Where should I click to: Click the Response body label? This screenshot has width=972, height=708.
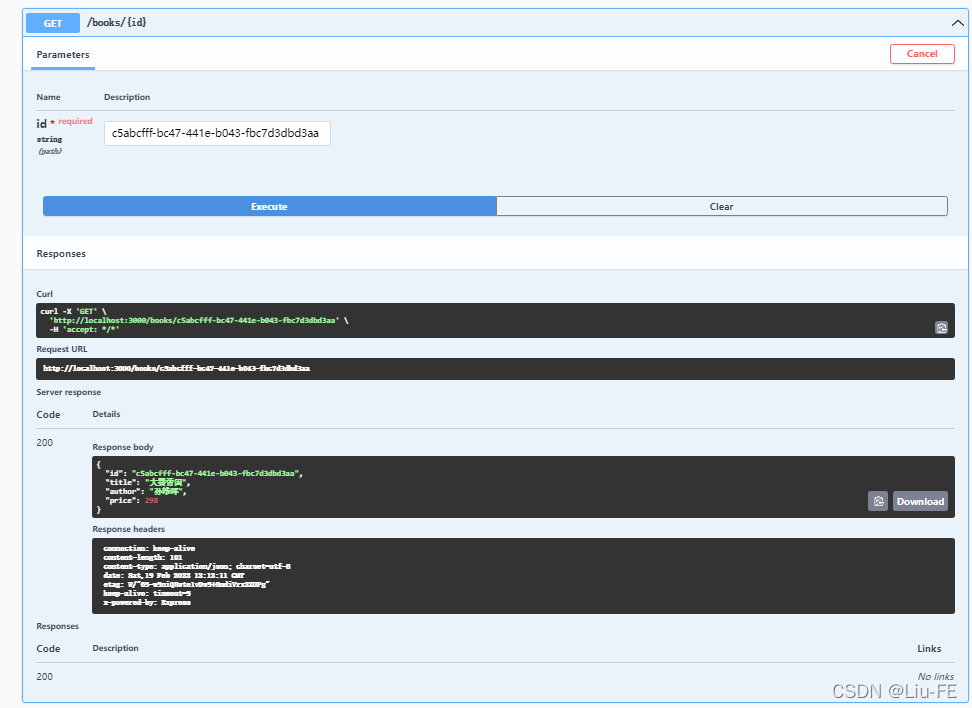click(x=123, y=447)
